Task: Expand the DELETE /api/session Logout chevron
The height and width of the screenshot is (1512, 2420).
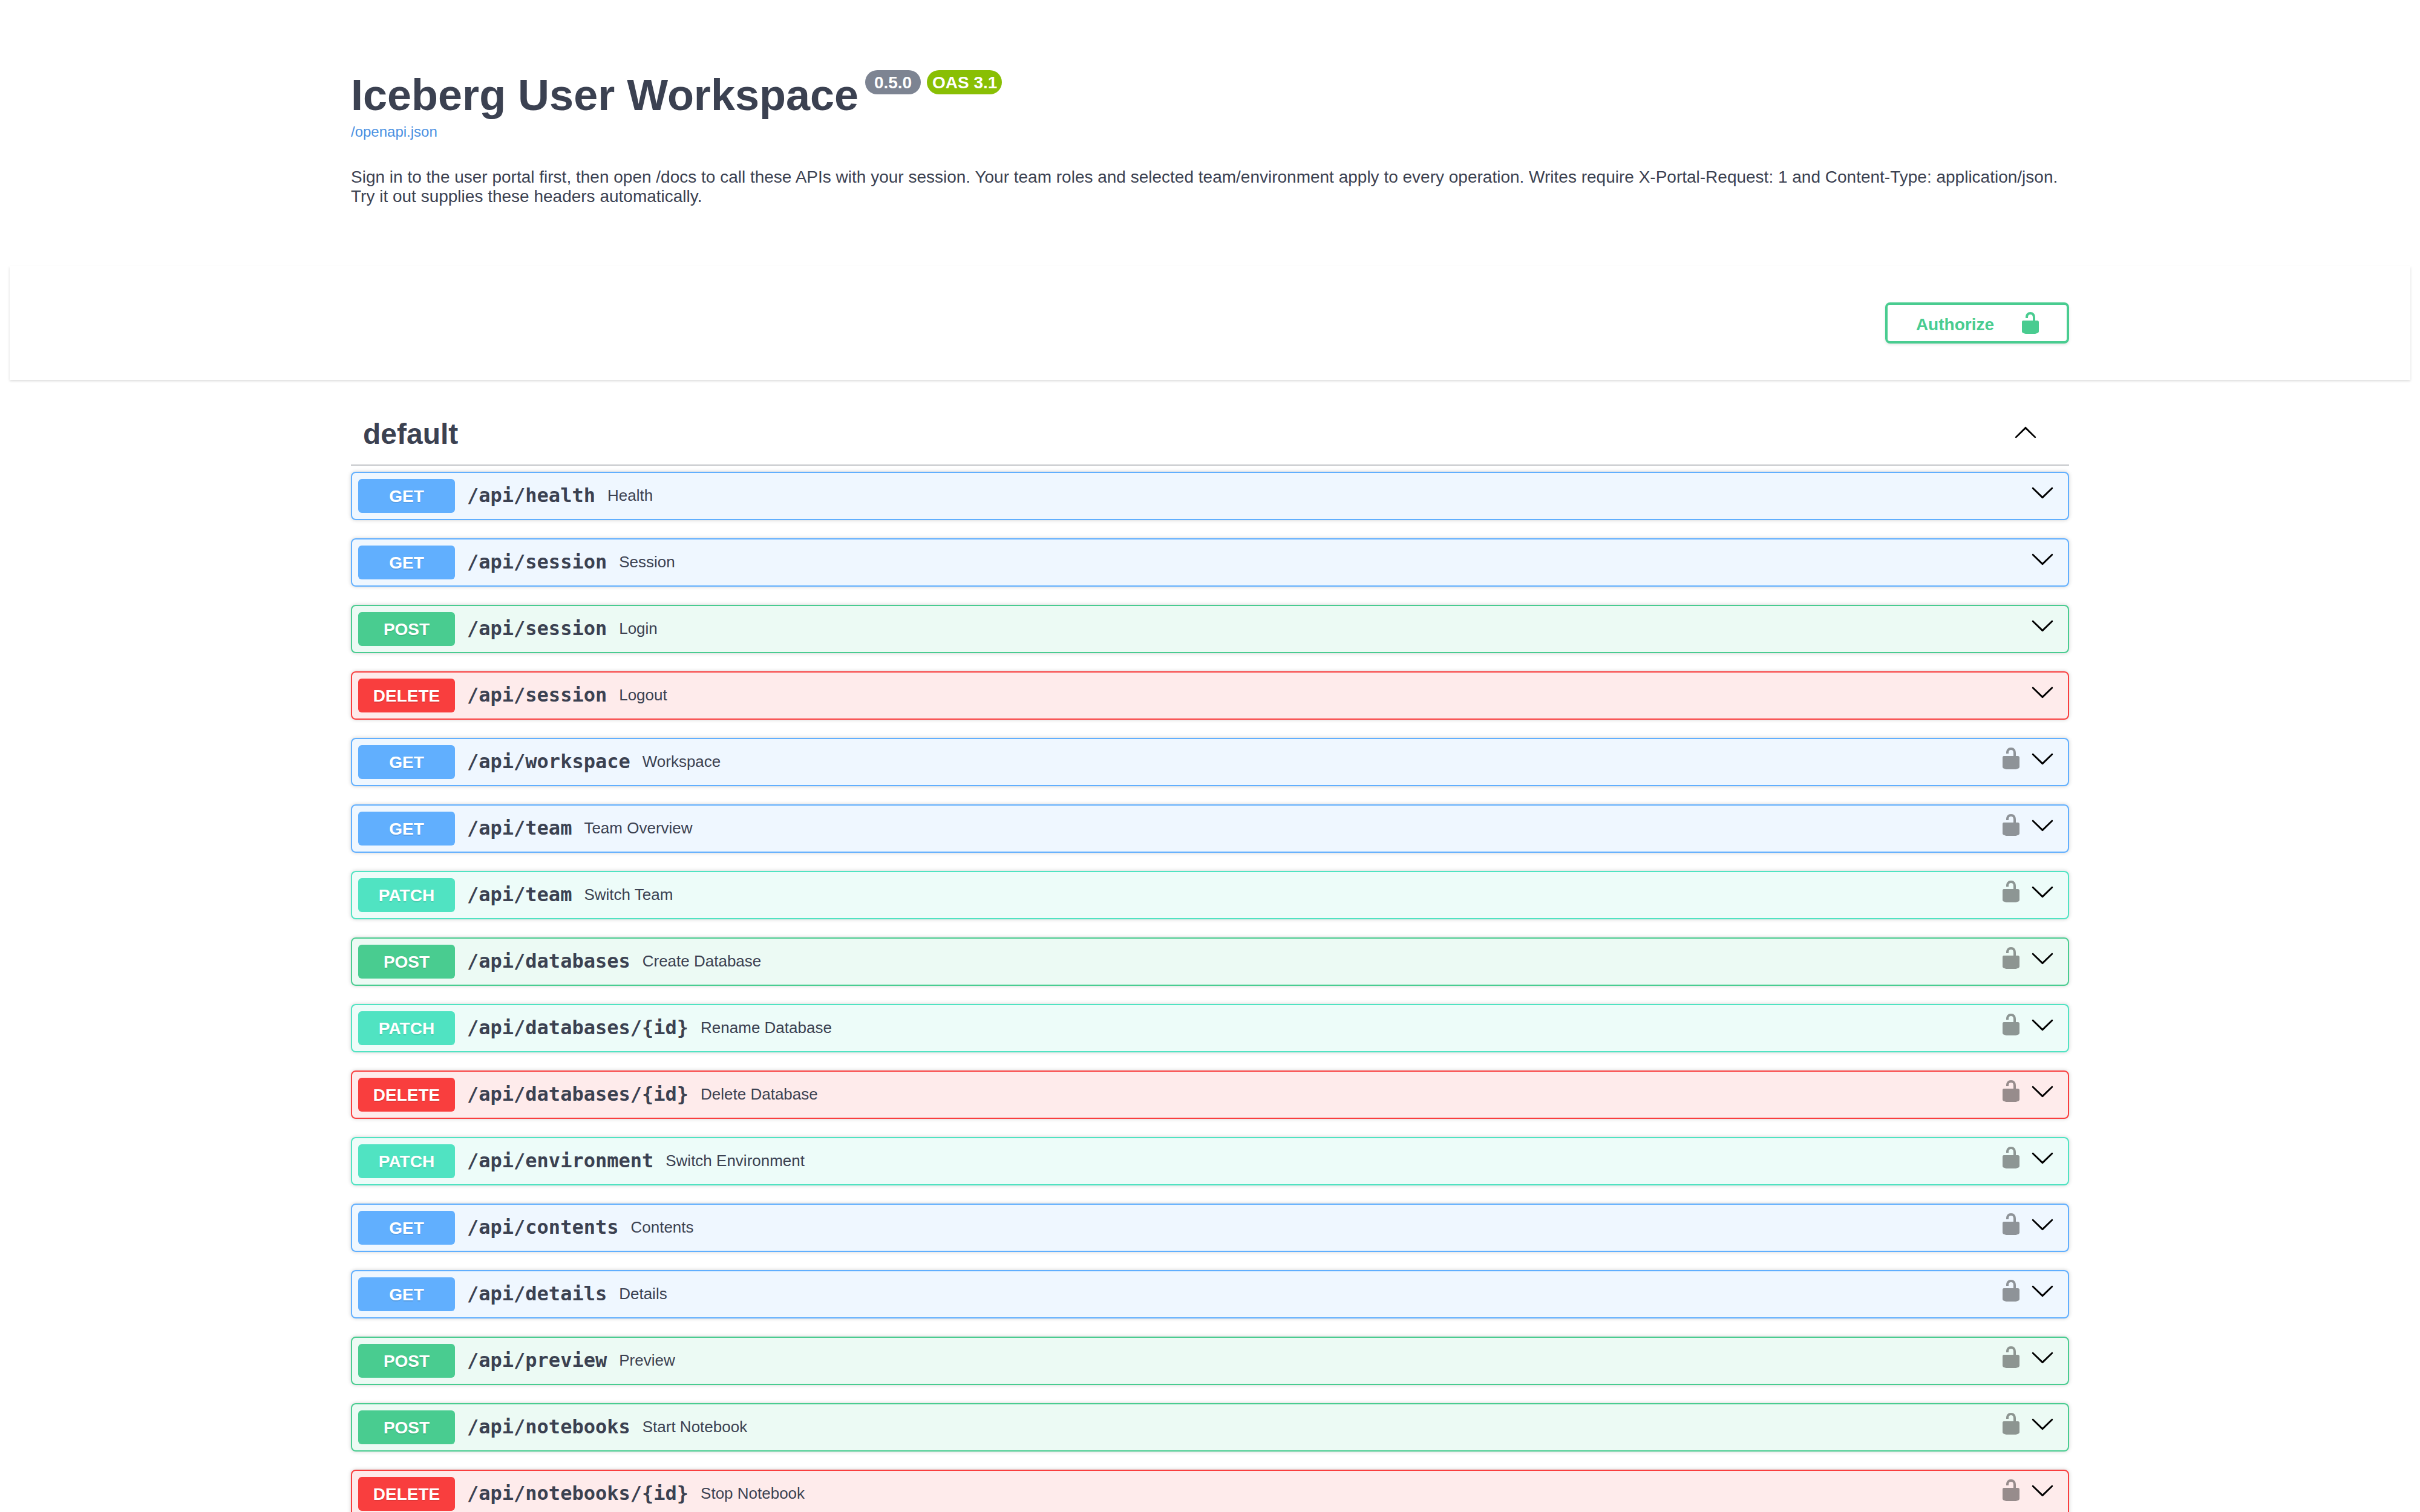Action: tap(2042, 693)
